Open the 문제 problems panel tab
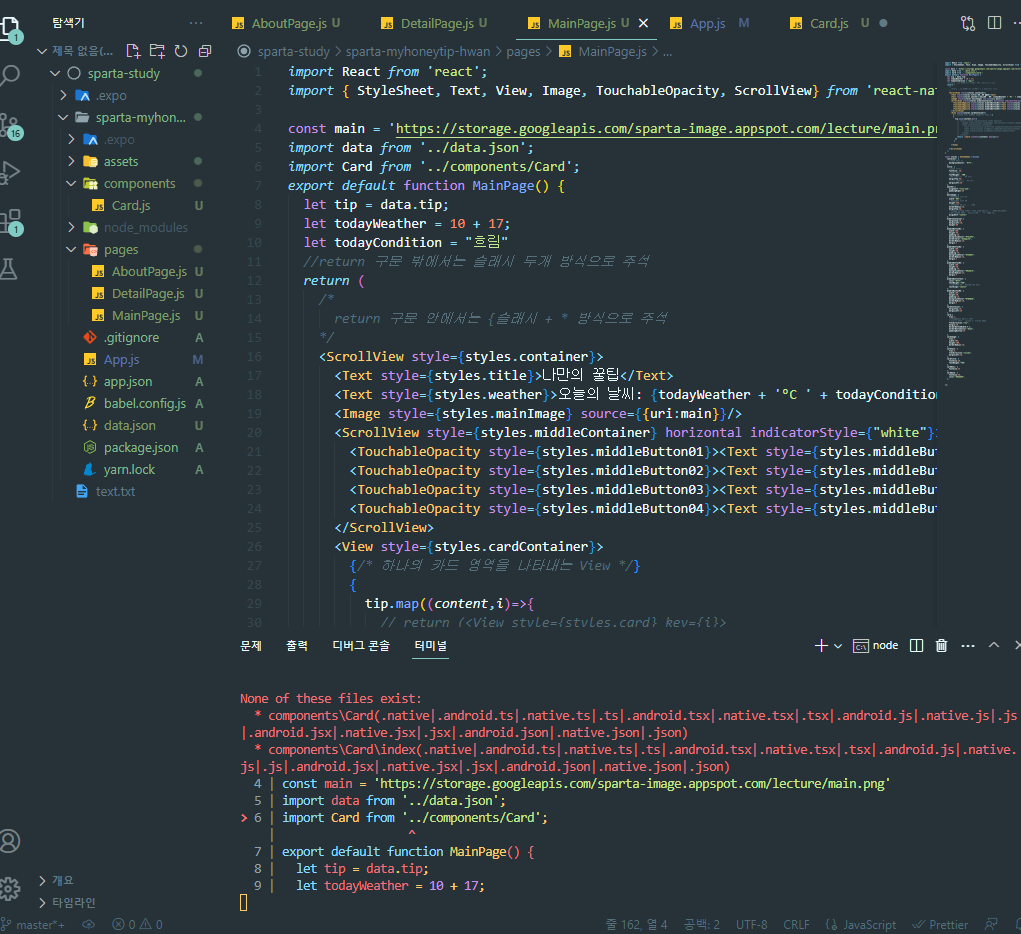 251,645
